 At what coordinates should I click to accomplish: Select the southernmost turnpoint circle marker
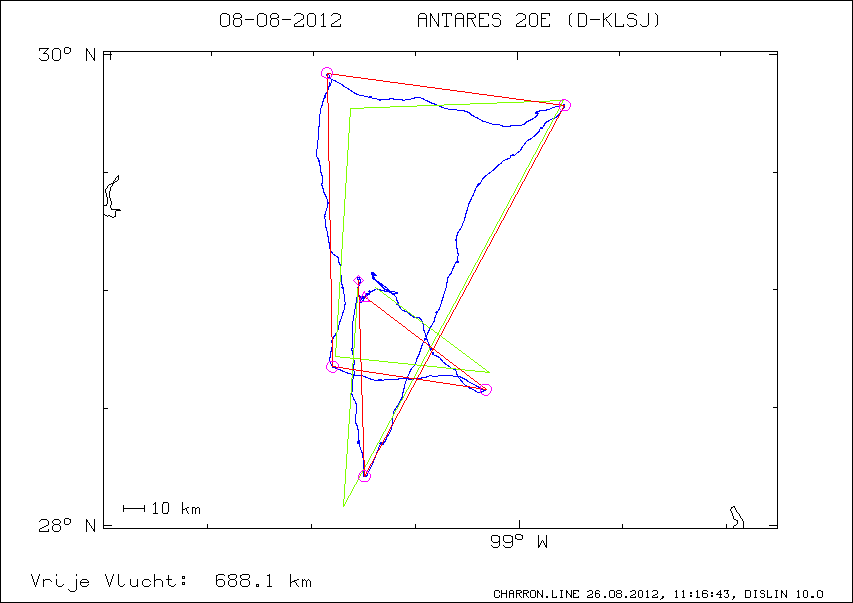[364, 476]
